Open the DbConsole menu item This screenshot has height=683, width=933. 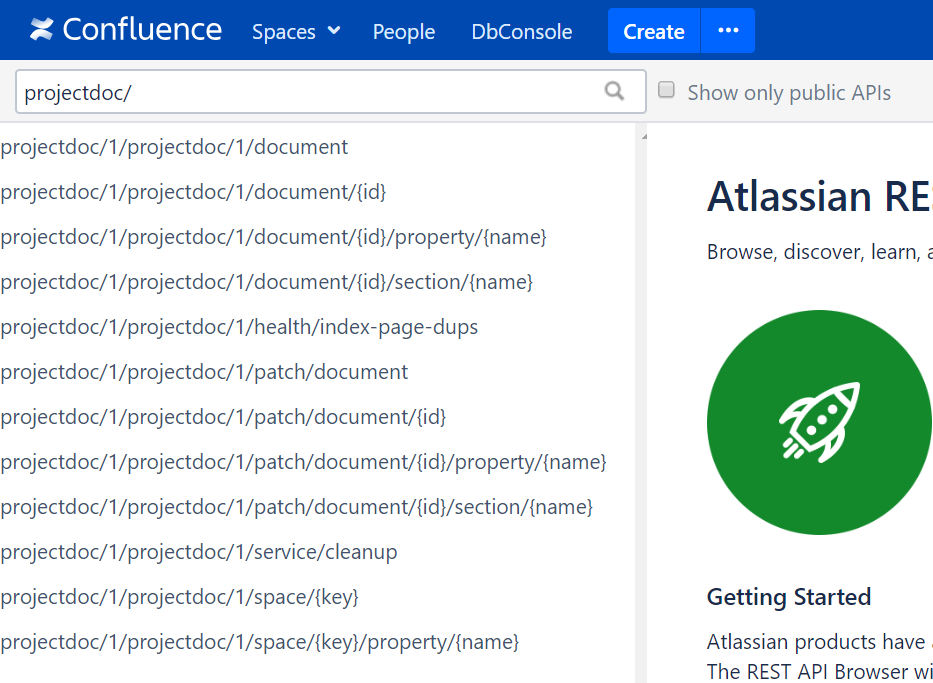521,31
